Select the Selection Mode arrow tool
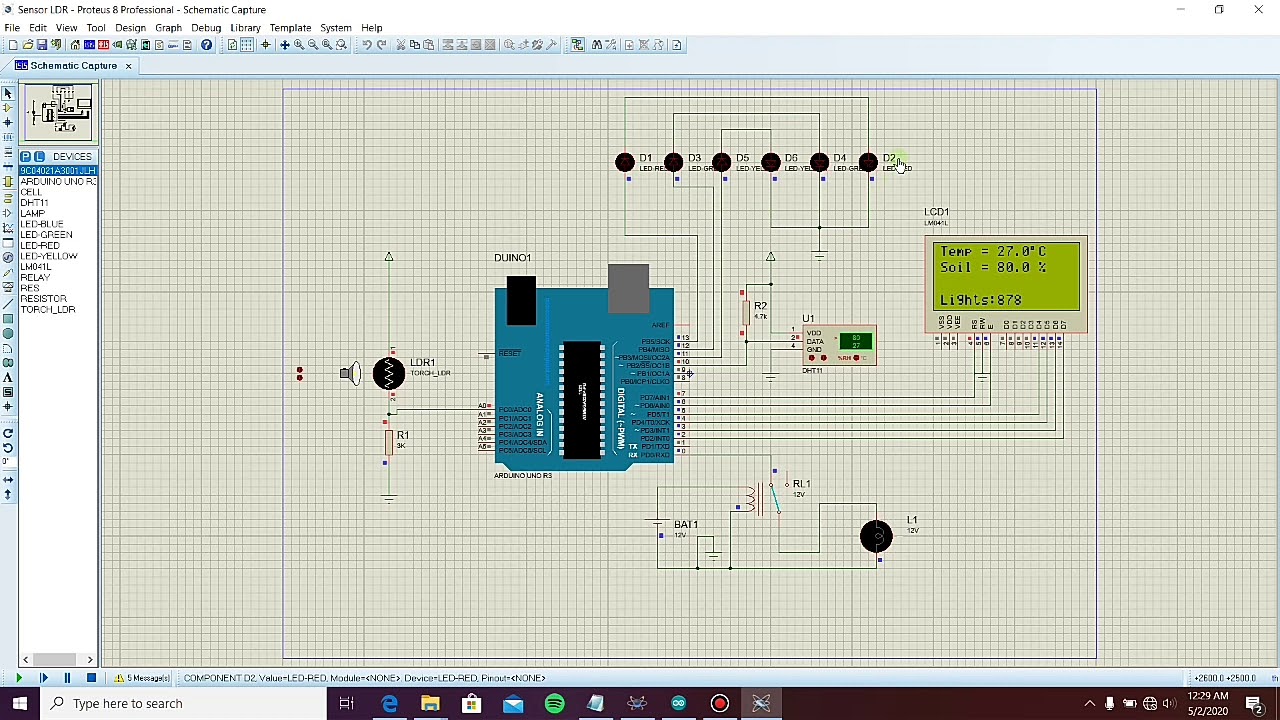Image resolution: width=1280 pixels, height=720 pixels. tap(8, 94)
